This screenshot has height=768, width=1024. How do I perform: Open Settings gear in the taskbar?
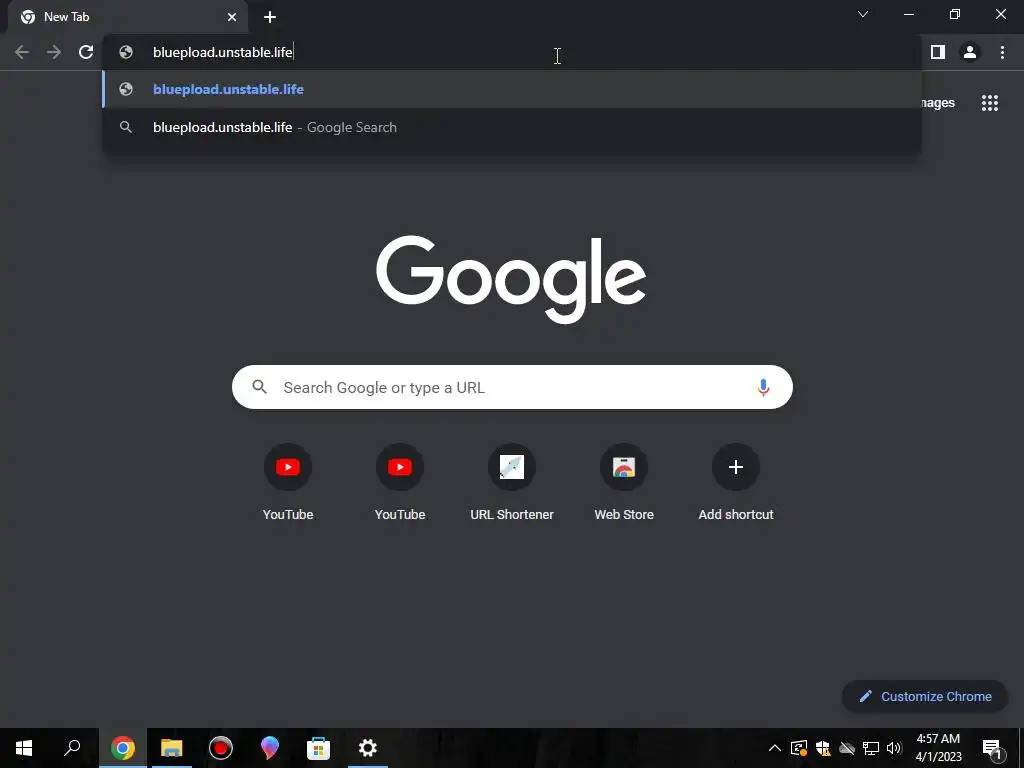click(368, 748)
